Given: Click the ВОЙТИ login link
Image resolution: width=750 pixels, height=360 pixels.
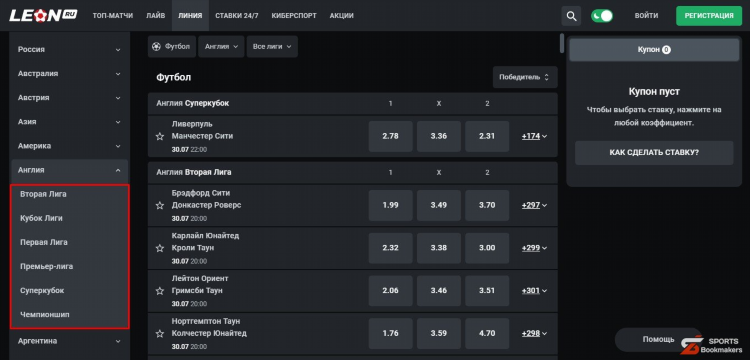Looking at the screenshot, I should 646,16.
